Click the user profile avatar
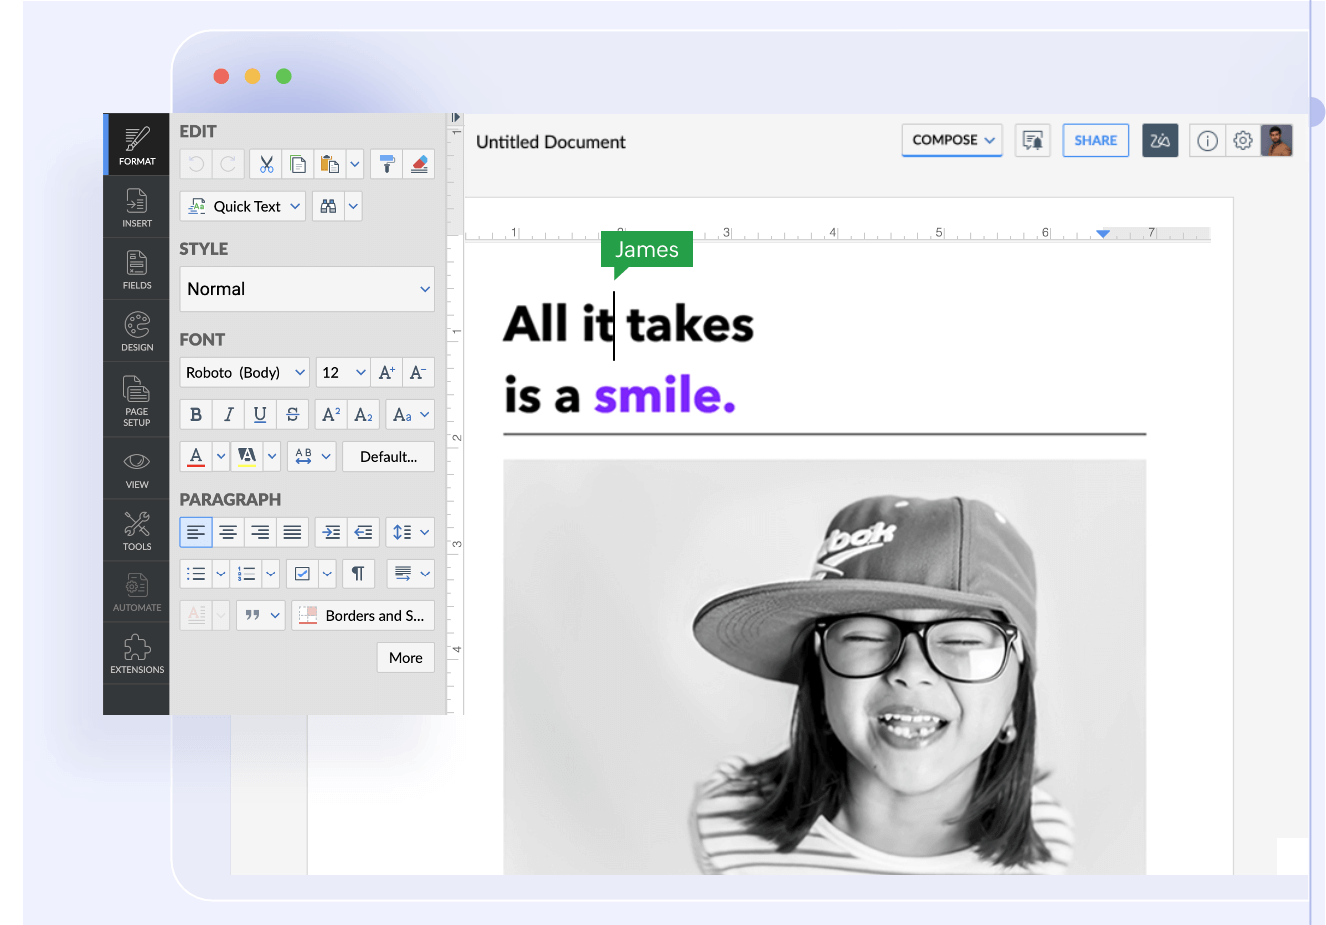Viewport: 1326px width, 925px height. (1276, 140)
